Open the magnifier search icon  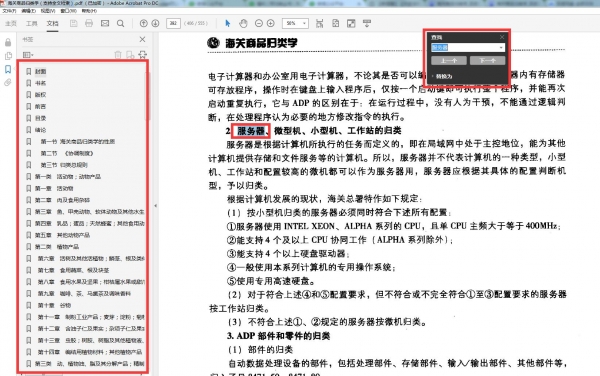click(121, 24)
